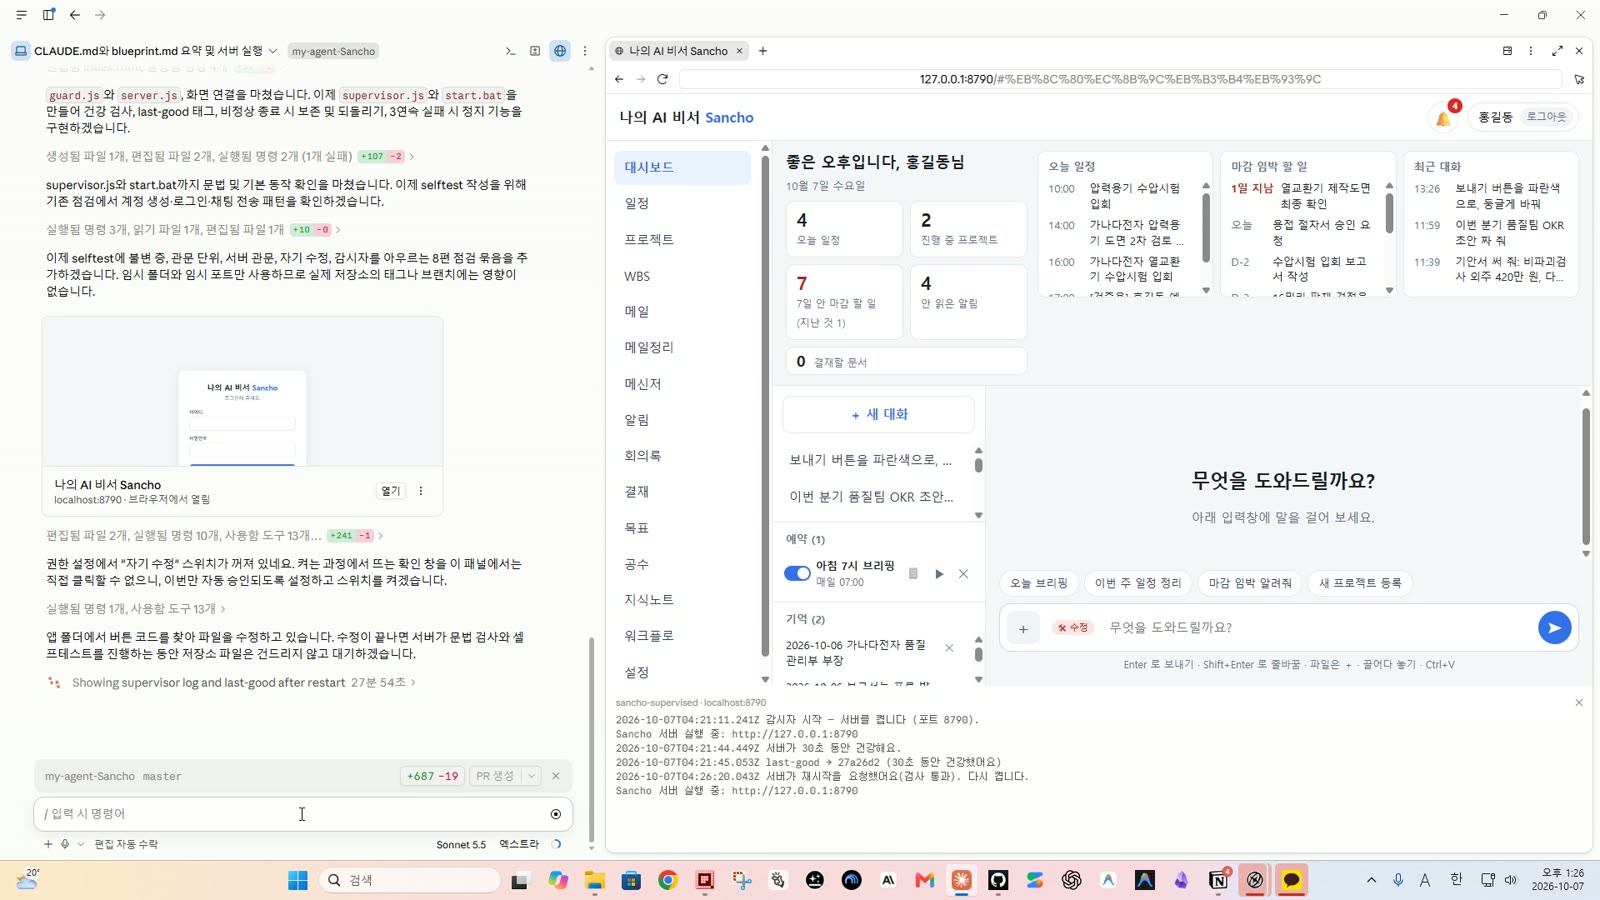The width and height of the screenshot is (1600, 900).
Task: Expand embedded browser to fullscreen
Action: (x=1557, y=51)
